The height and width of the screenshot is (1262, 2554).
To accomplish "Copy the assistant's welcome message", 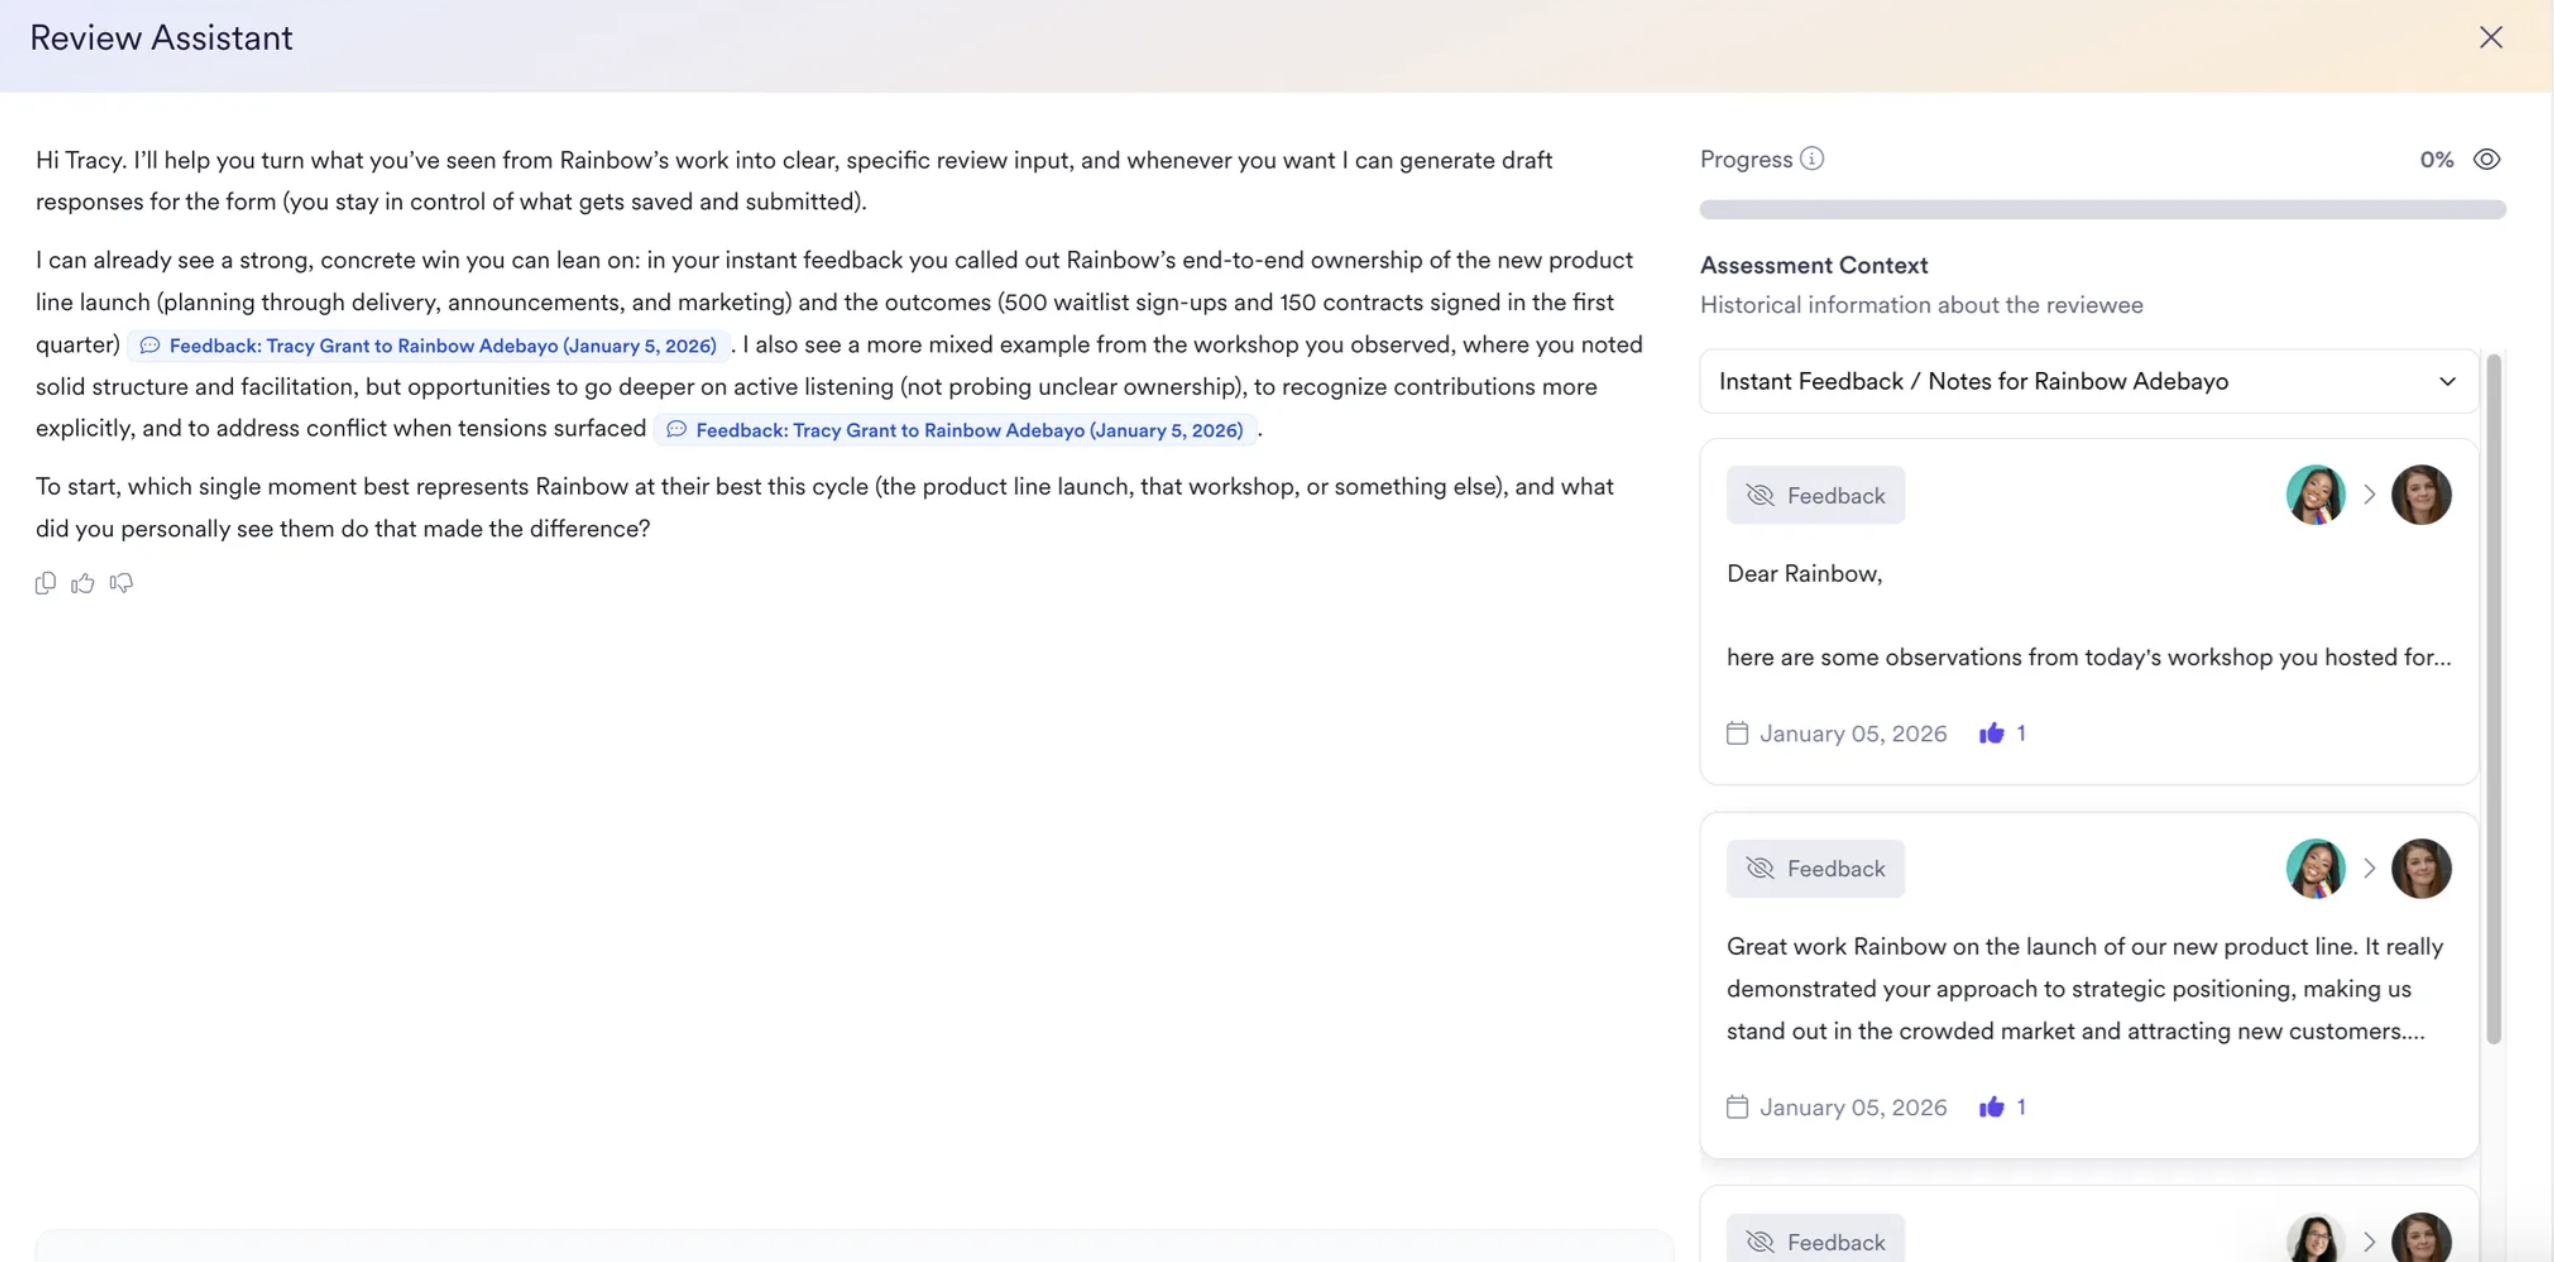I will pos(46,582).
